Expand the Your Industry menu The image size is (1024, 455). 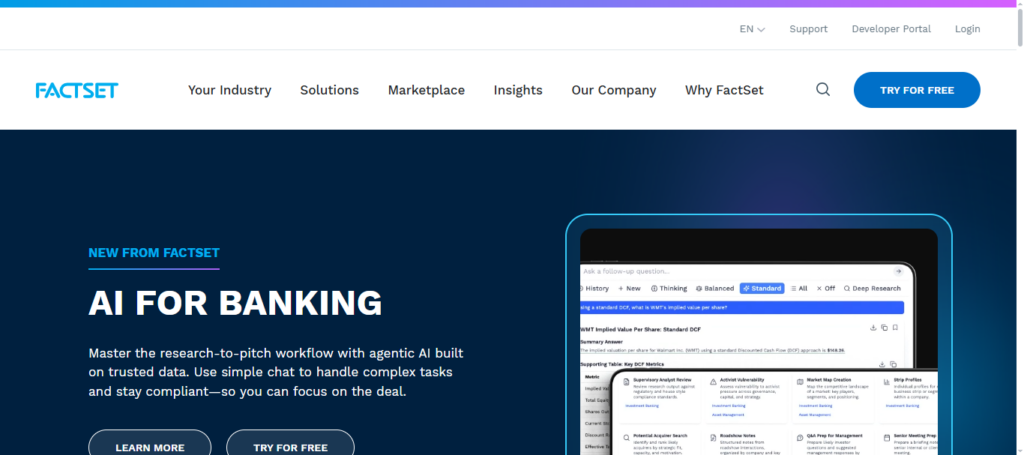pos(229,90)
